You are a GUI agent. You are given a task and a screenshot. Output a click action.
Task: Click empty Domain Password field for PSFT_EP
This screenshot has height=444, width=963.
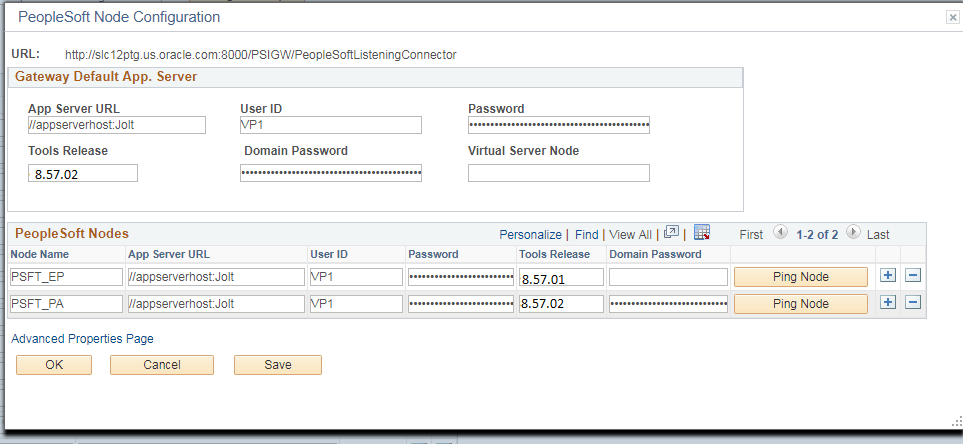coord(668,277)
